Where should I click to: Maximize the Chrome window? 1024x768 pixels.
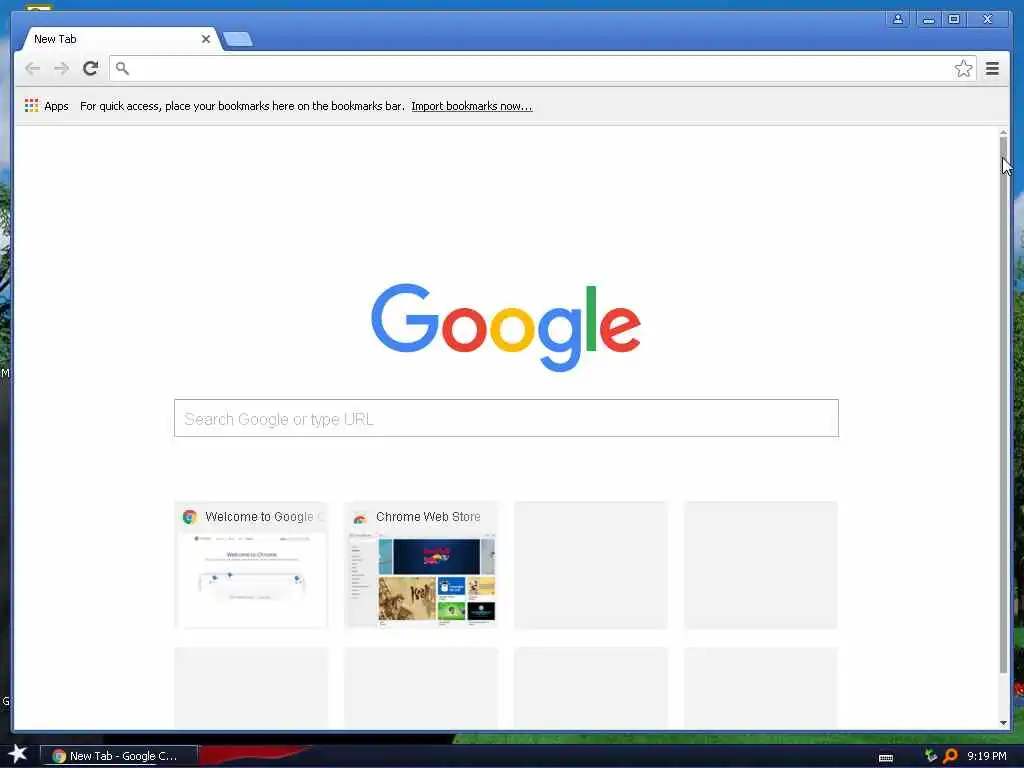[953, 19]
